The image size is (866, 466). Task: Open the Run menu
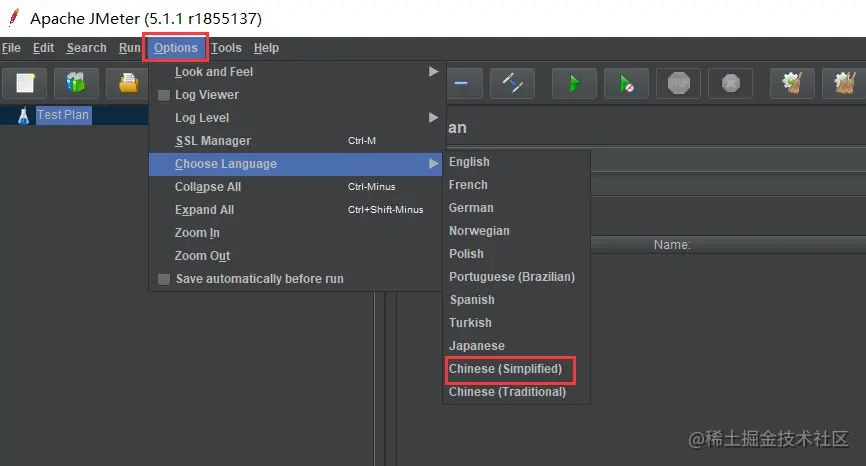tap(129, 48)
